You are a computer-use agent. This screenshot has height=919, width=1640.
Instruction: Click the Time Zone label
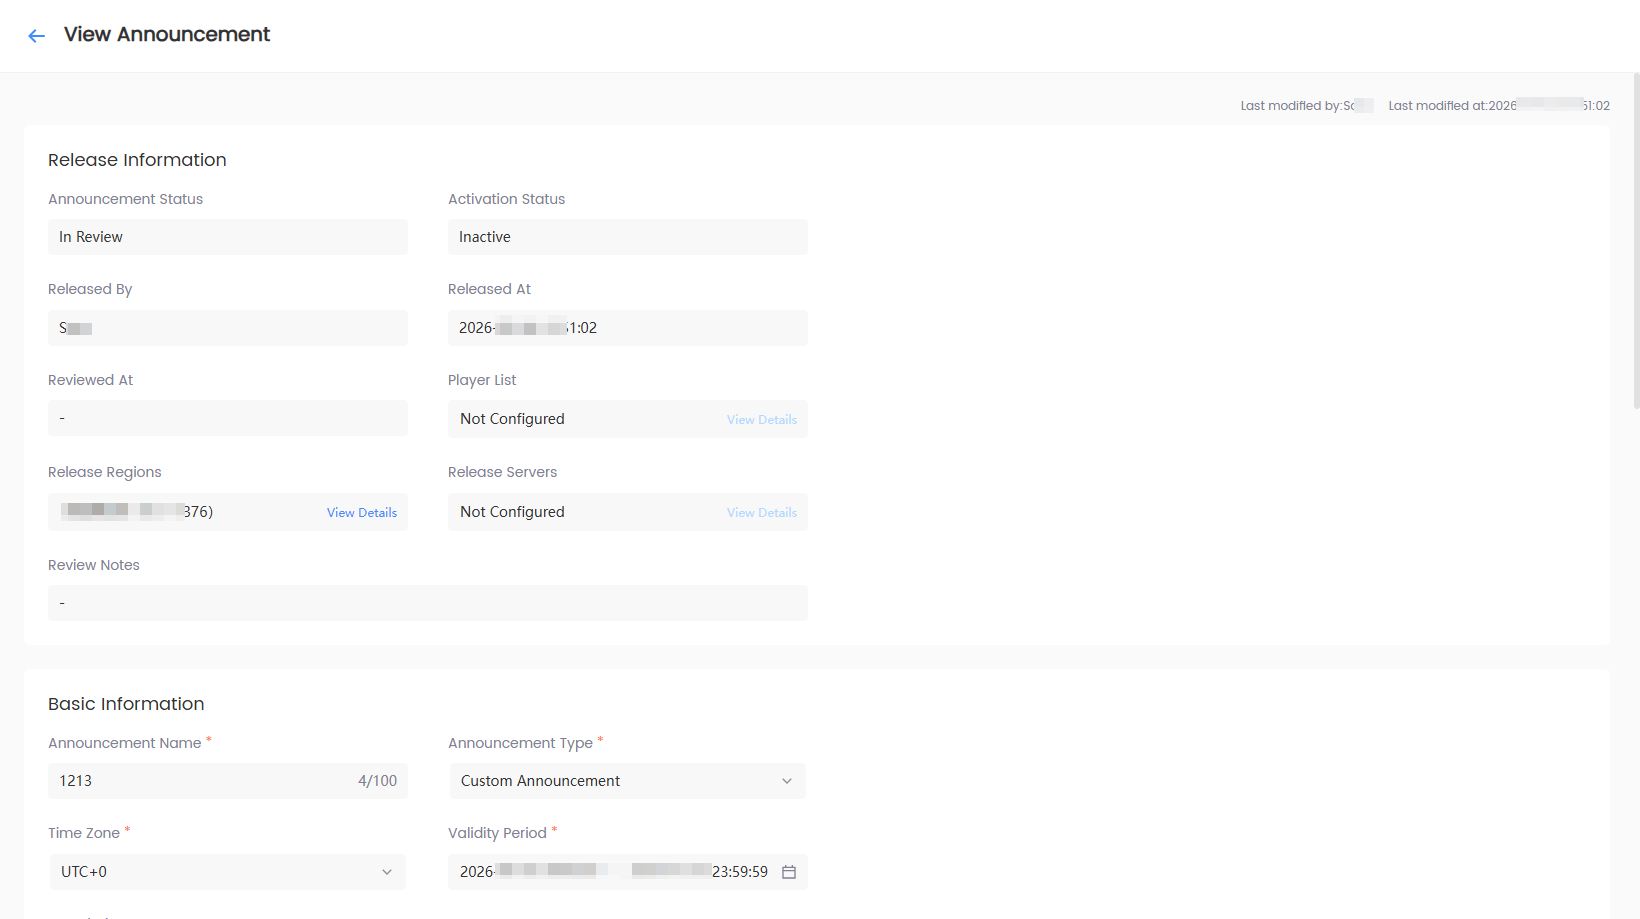tap(84, 833)
